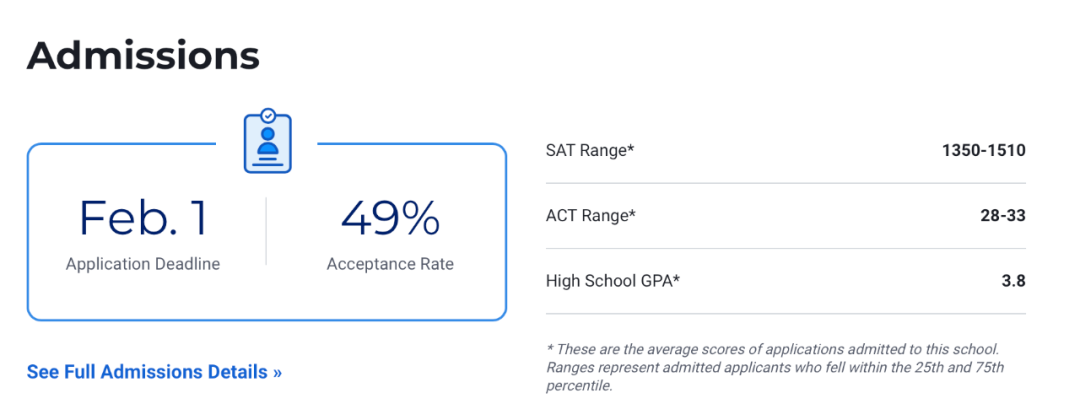Click the High School GPA* label
Viewport: 1080px width, 420px height.
point(613,281)
